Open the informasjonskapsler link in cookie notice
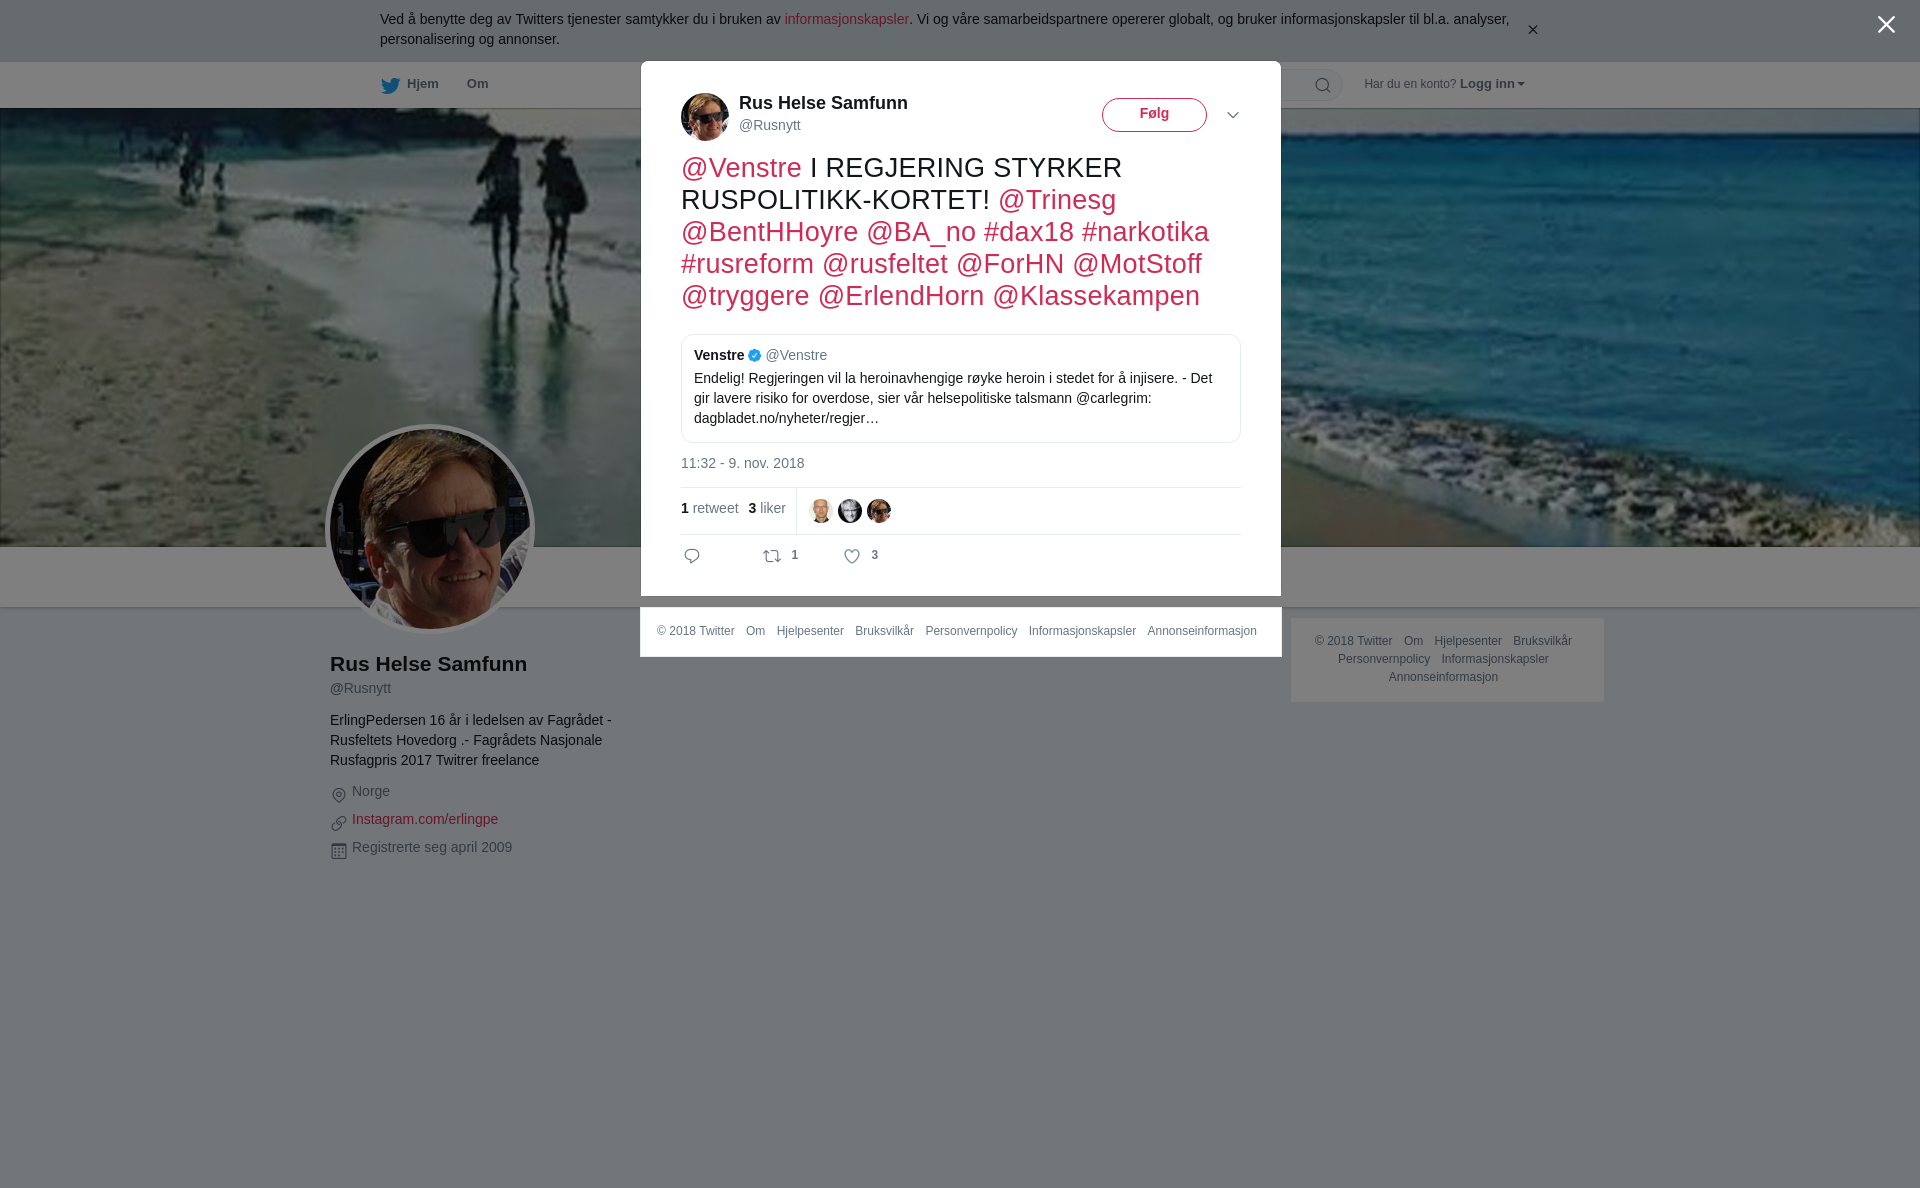Screen dimensions: 1920x1188 click(846, 19)
